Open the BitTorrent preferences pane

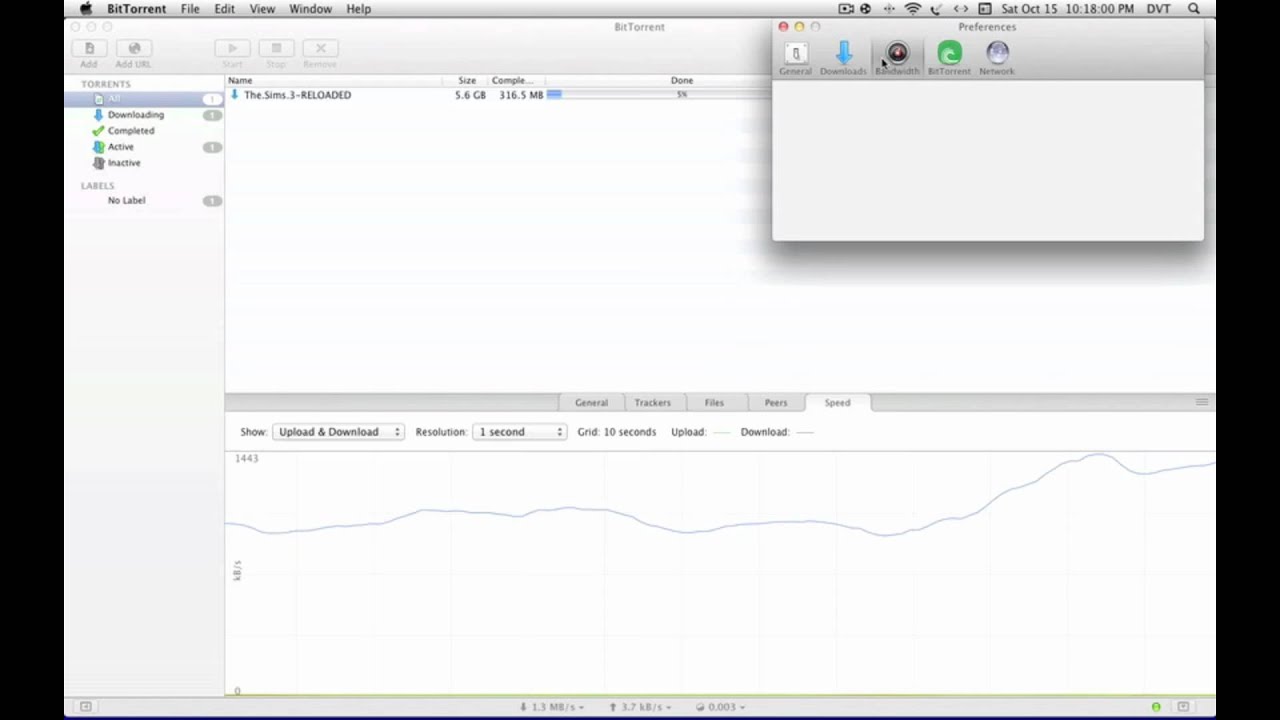[x=949, y=58]
